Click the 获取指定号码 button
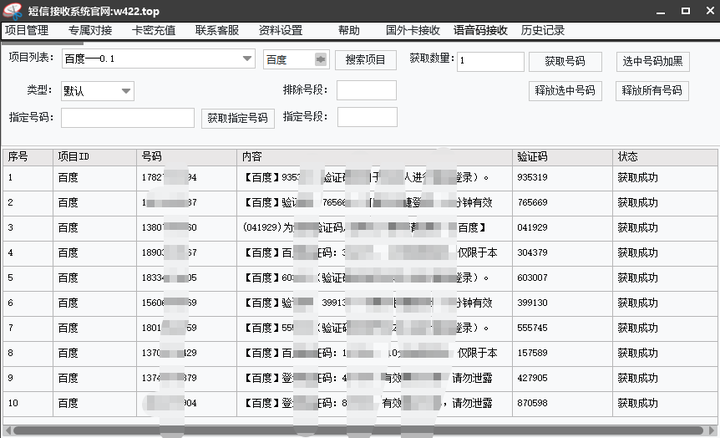This screenshot has height=438, width=720. (x=237, y=118)
